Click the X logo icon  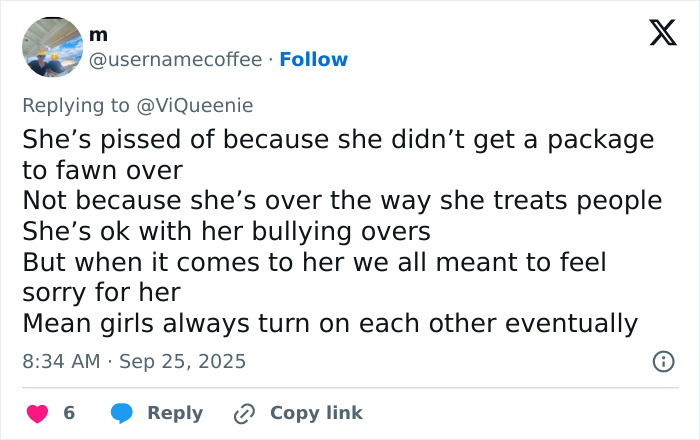(x=655, y=34)
